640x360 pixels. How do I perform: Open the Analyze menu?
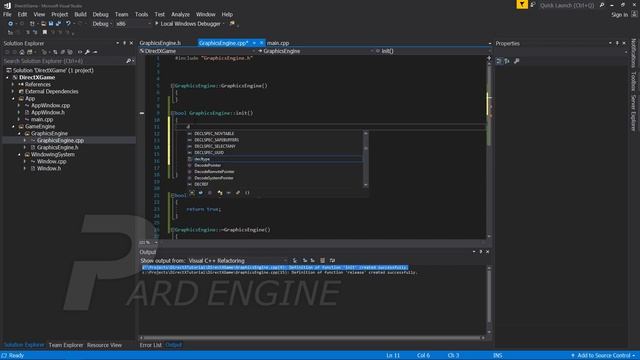pos(180,14)
